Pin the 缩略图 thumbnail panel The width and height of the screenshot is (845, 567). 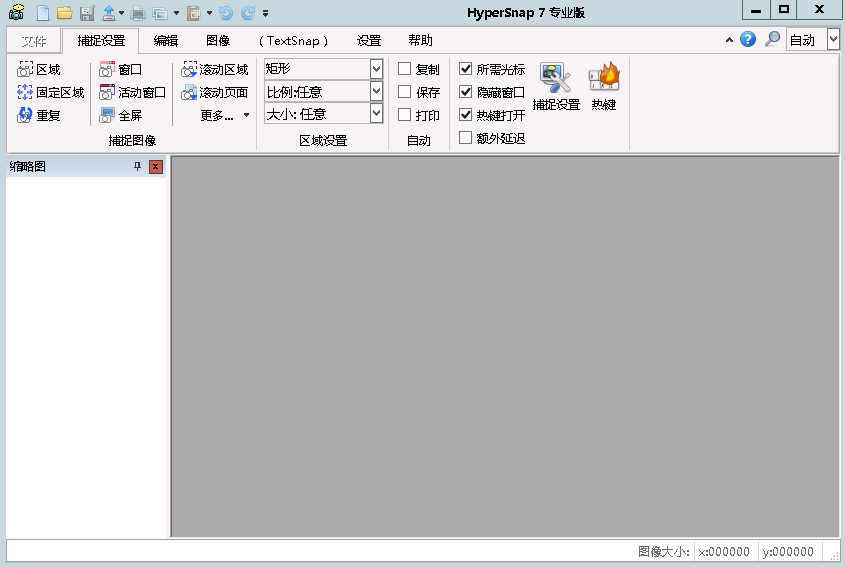coord(137,167)
